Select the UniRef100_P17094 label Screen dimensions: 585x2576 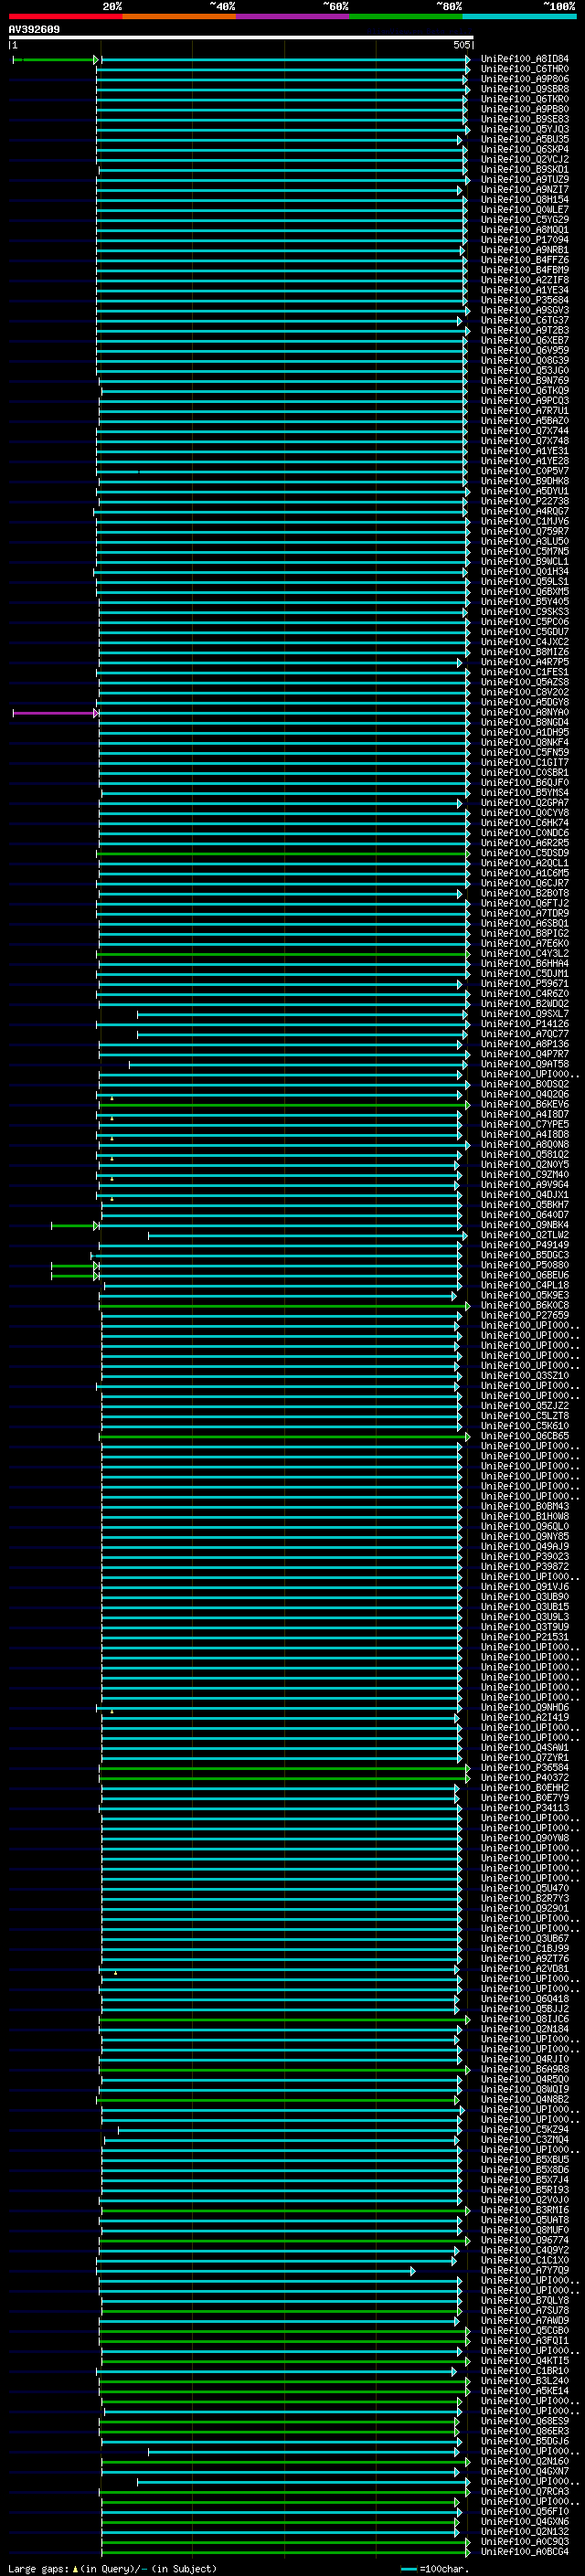pyautogui.click(x=525, y=240)
